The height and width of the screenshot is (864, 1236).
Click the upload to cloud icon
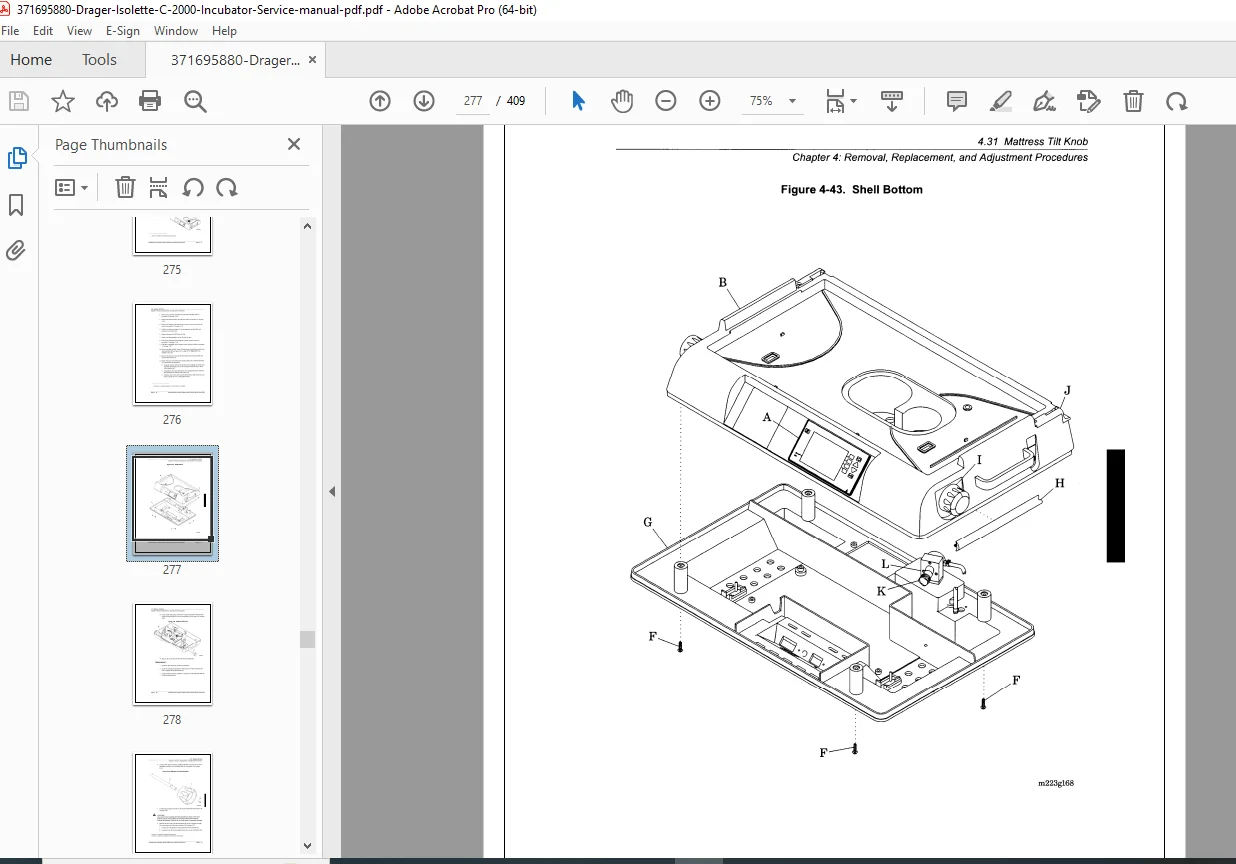[107, 101]
